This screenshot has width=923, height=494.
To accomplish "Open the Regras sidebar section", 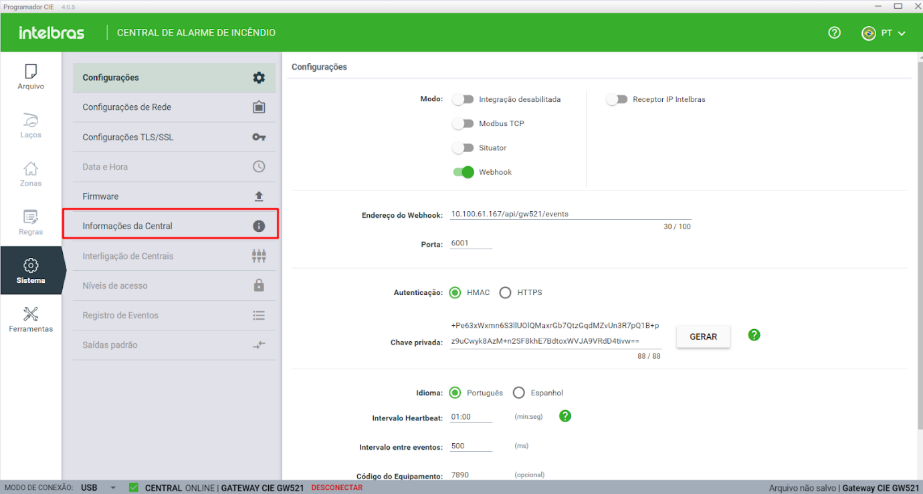I will 31,222.
